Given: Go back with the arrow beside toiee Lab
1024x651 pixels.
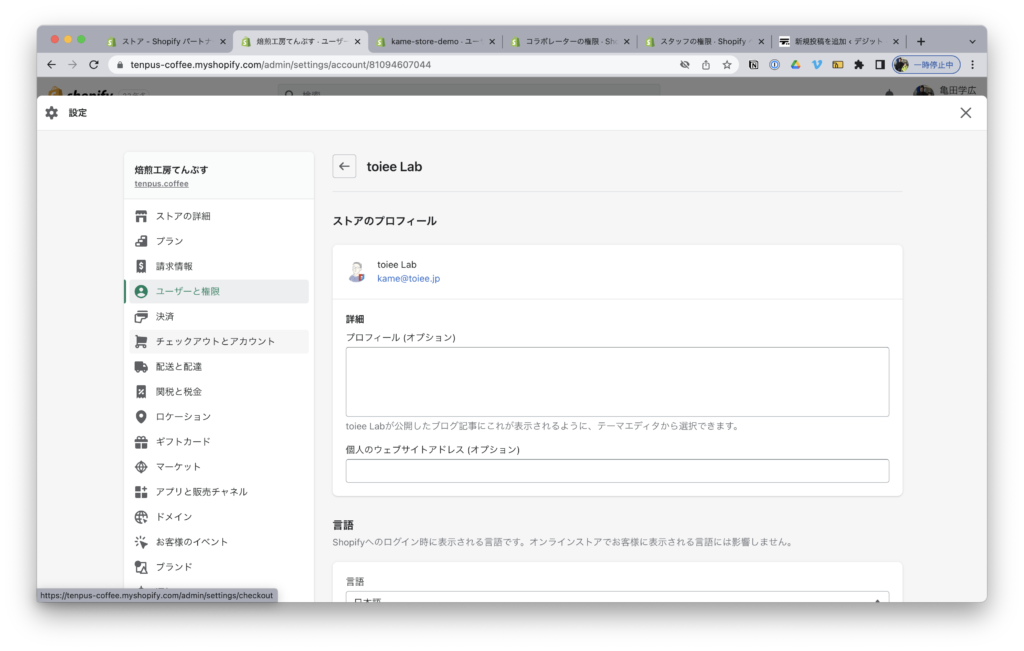Looking at the screenshot, I should (344, 167).
